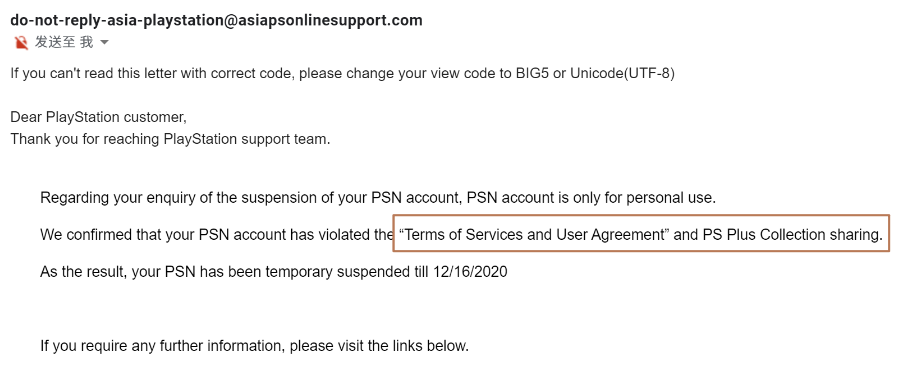
Task: Click the suspension date 12/16/2020
Action: coord(470,272)
